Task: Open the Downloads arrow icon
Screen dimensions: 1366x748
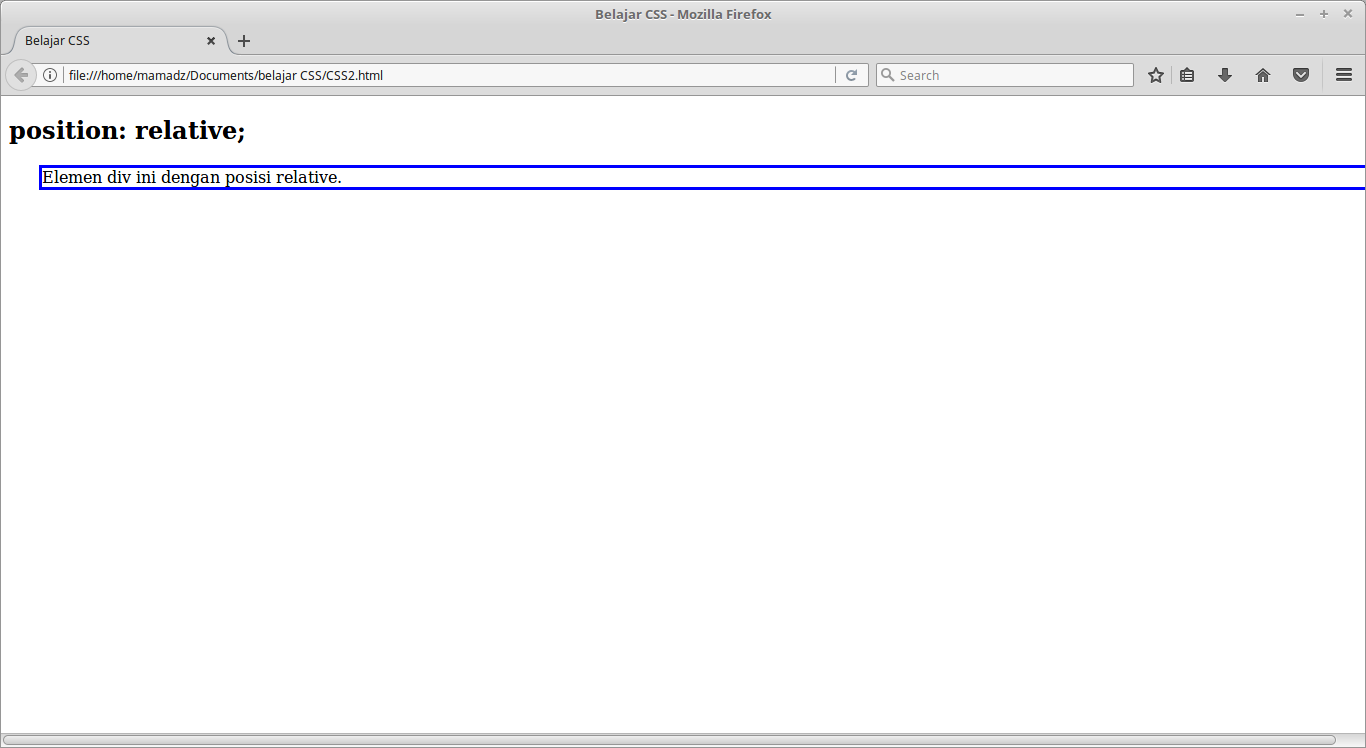Action: [x=1225, y=75]
